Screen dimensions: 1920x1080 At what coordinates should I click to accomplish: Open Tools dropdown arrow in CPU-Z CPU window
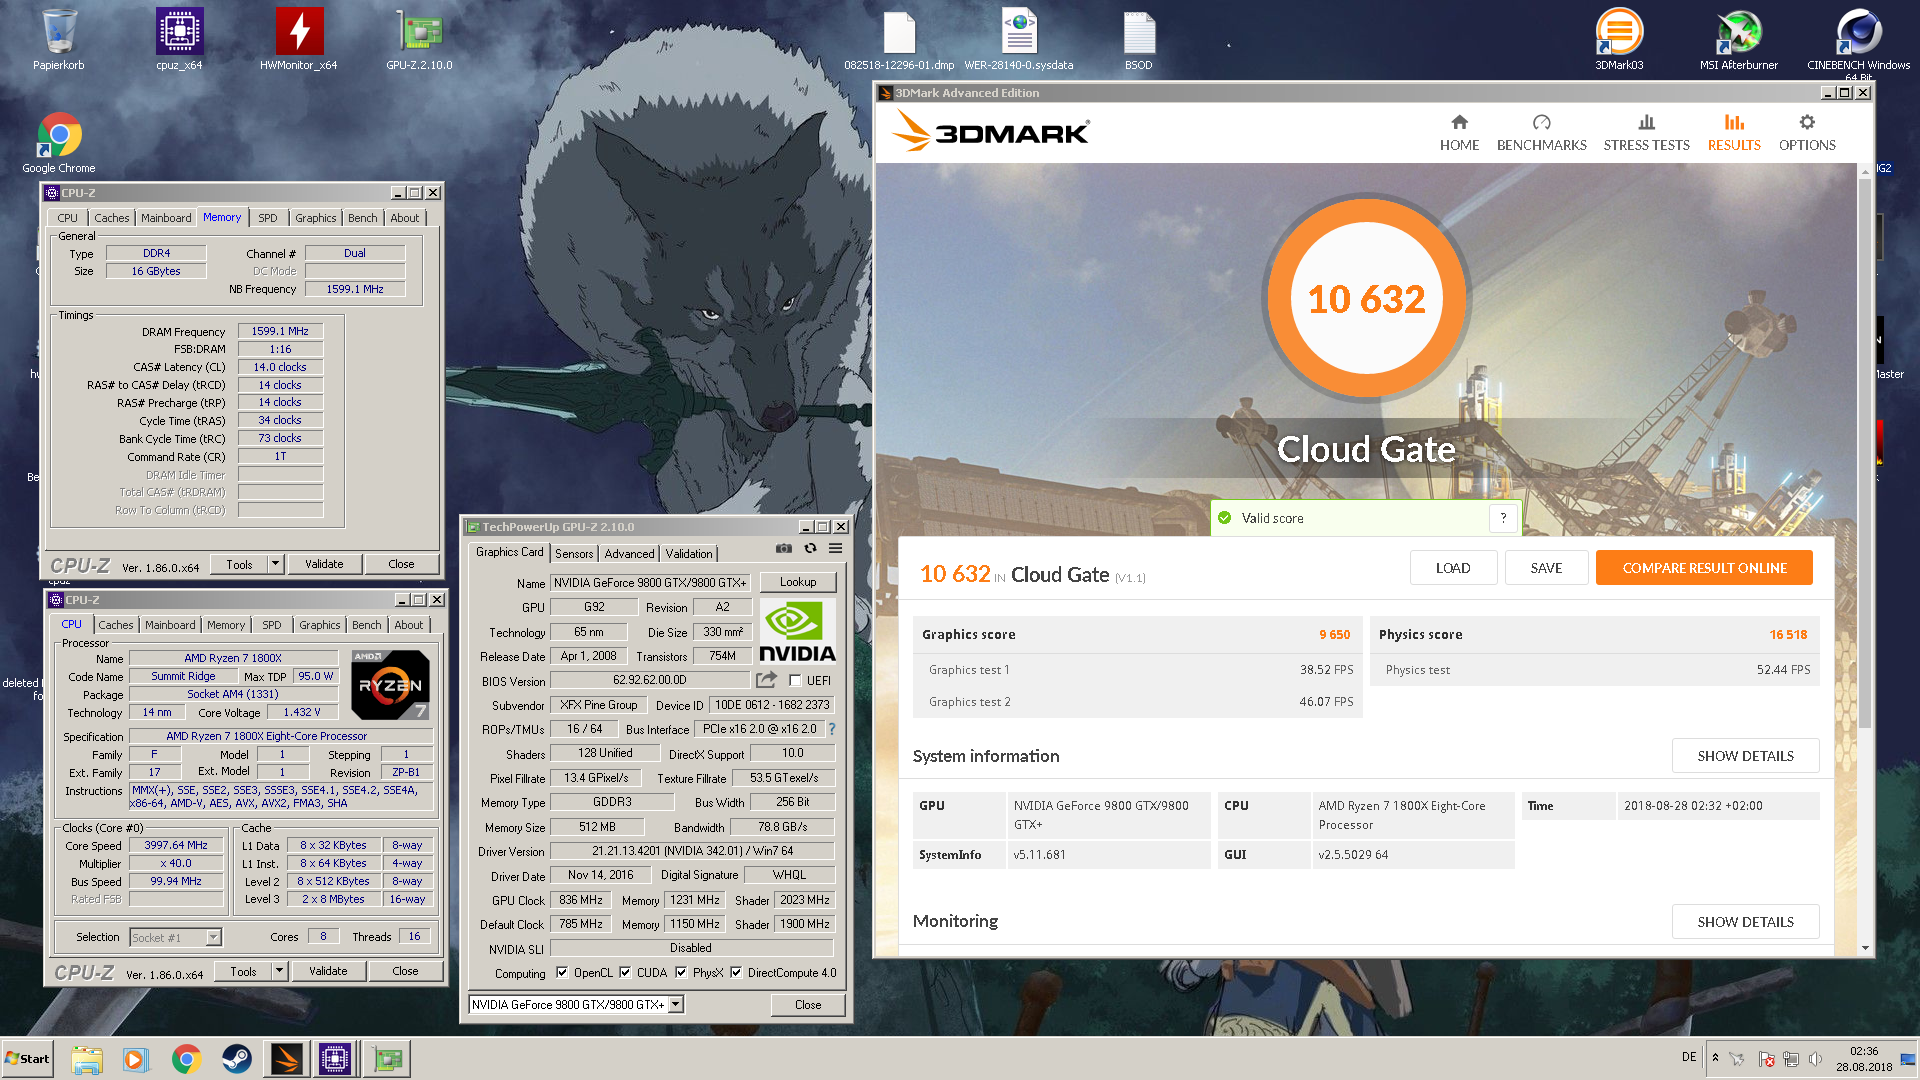coord(279,971)
